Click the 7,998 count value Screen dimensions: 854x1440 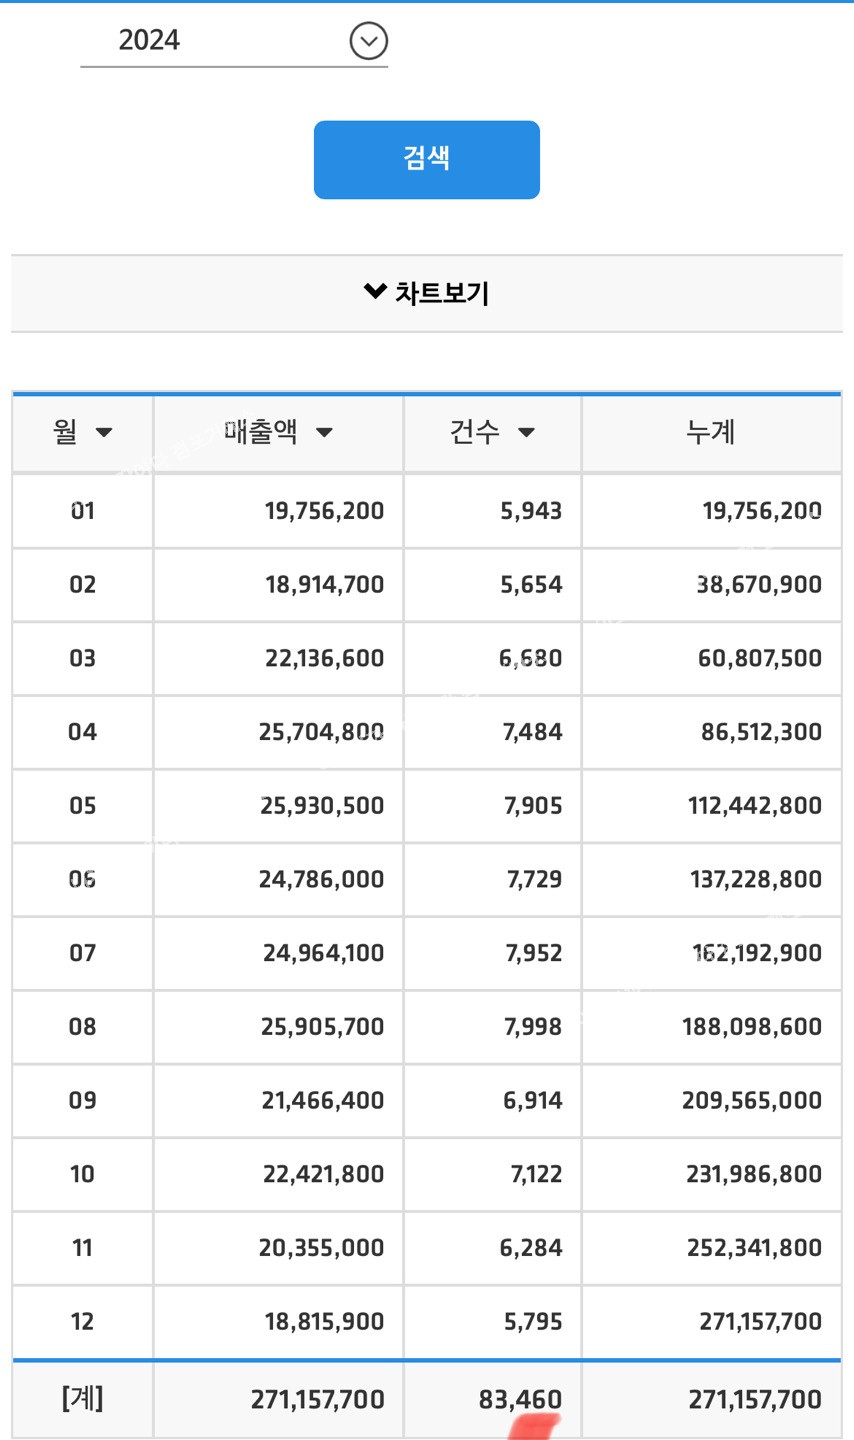(x=533, y=1027)
